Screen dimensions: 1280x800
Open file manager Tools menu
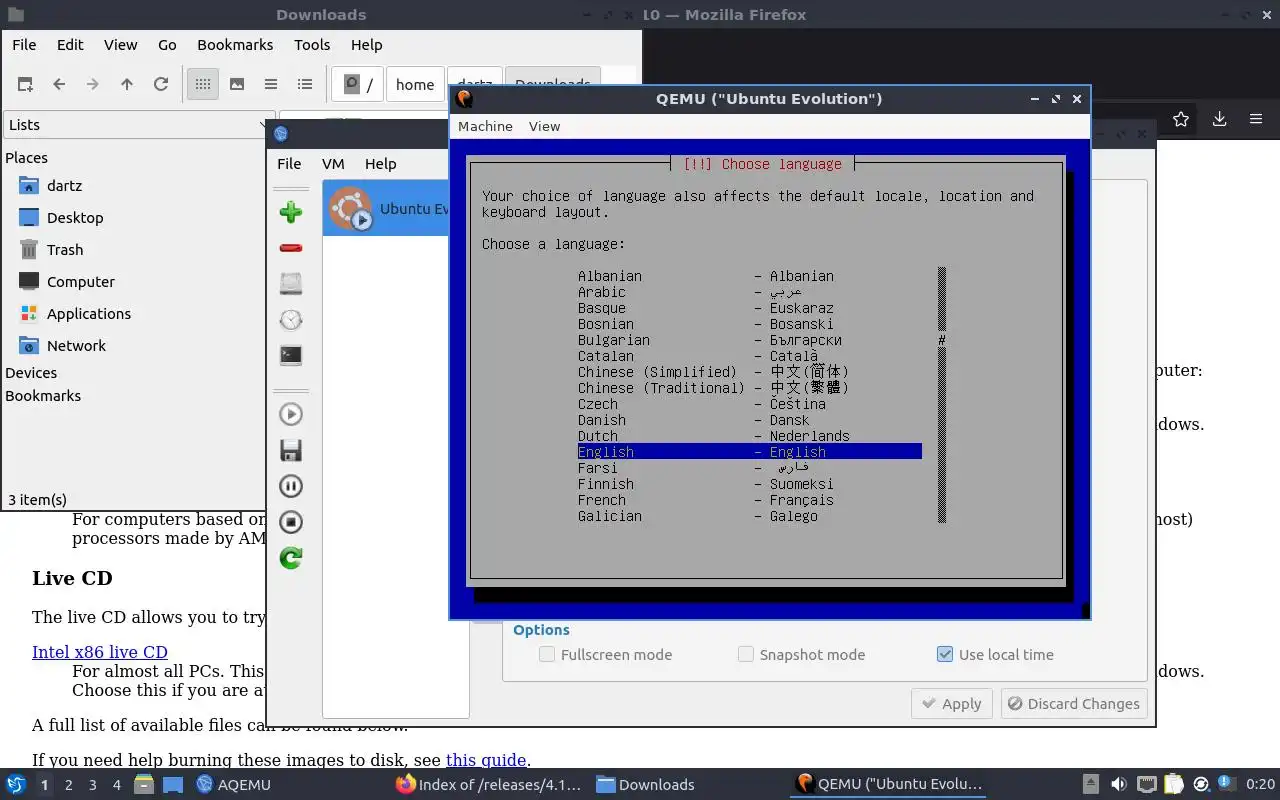[312, 45]
